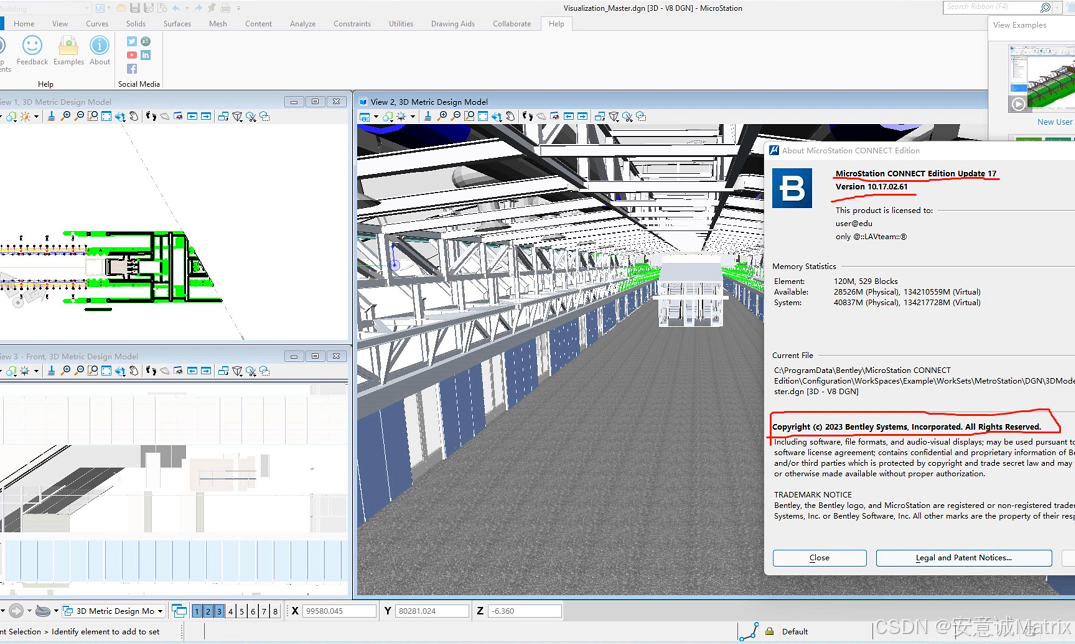The height and width of the screenshot is (644, 1075).
Task: Click Close button in About dialog
Action: [x=819, y=558]
